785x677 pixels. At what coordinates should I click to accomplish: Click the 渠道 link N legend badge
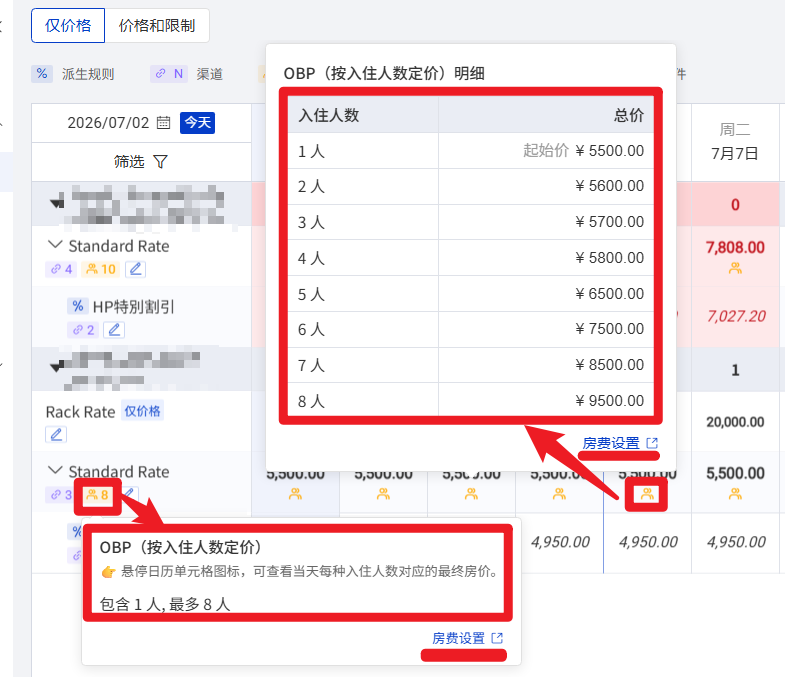pos(169,74)
